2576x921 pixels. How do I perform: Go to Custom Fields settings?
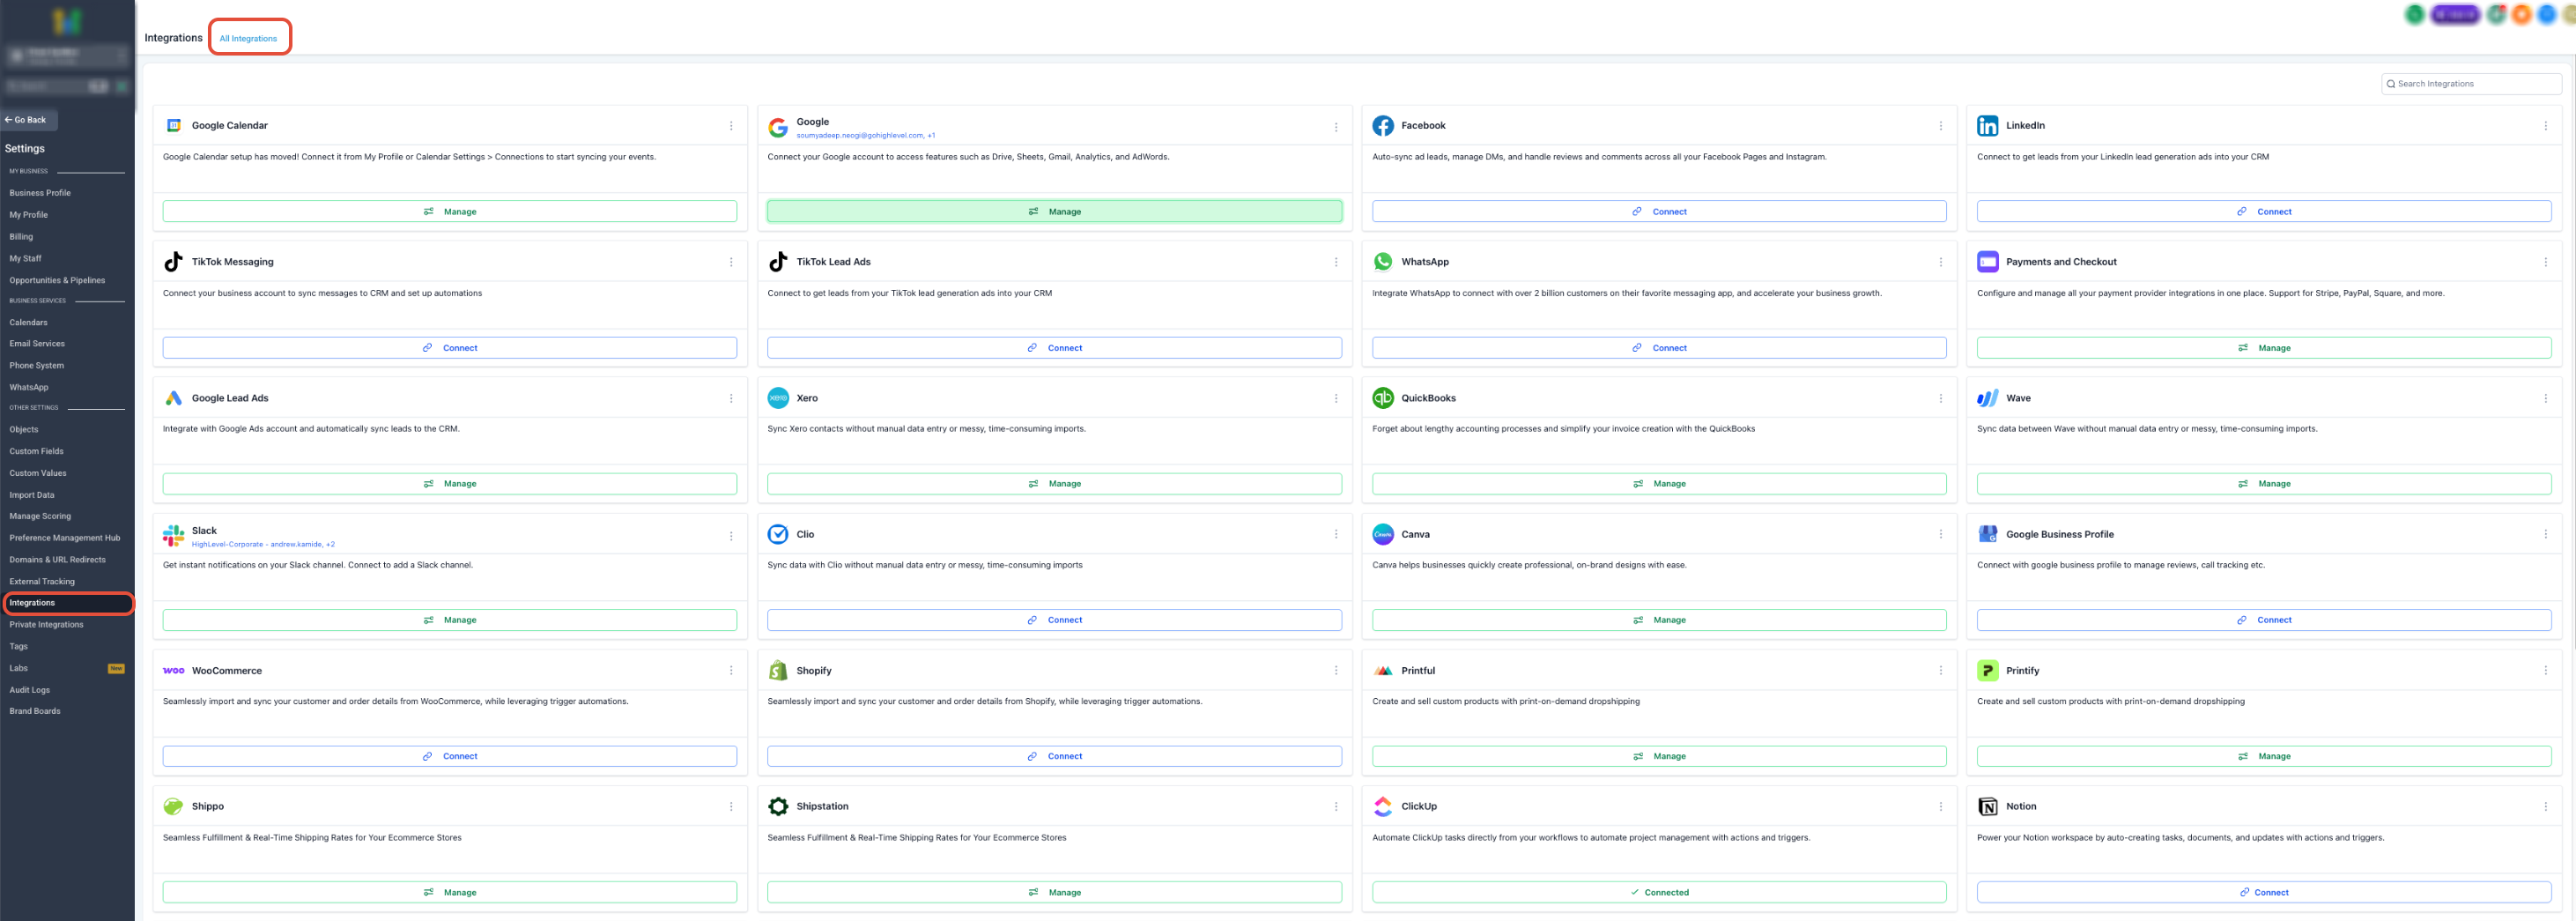pos(36,451)
